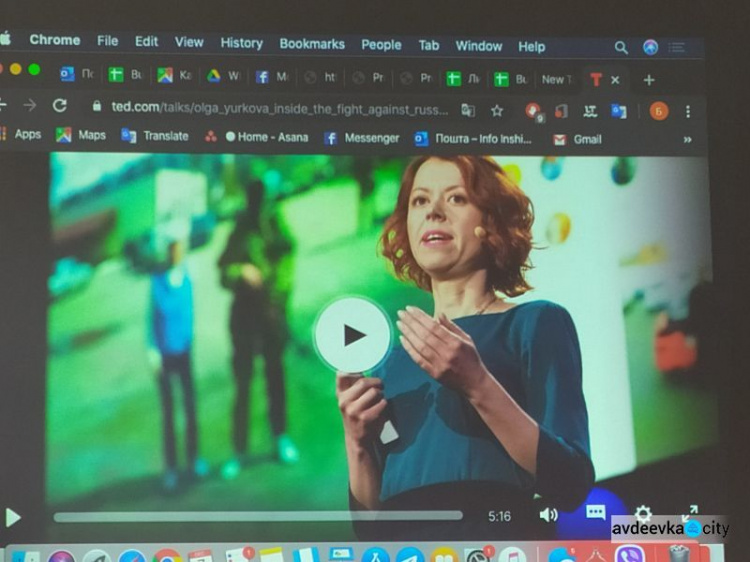Bookmark this page with the star icon
The image size is (750, 562).
pyautogui.click(x=497, y=110)
